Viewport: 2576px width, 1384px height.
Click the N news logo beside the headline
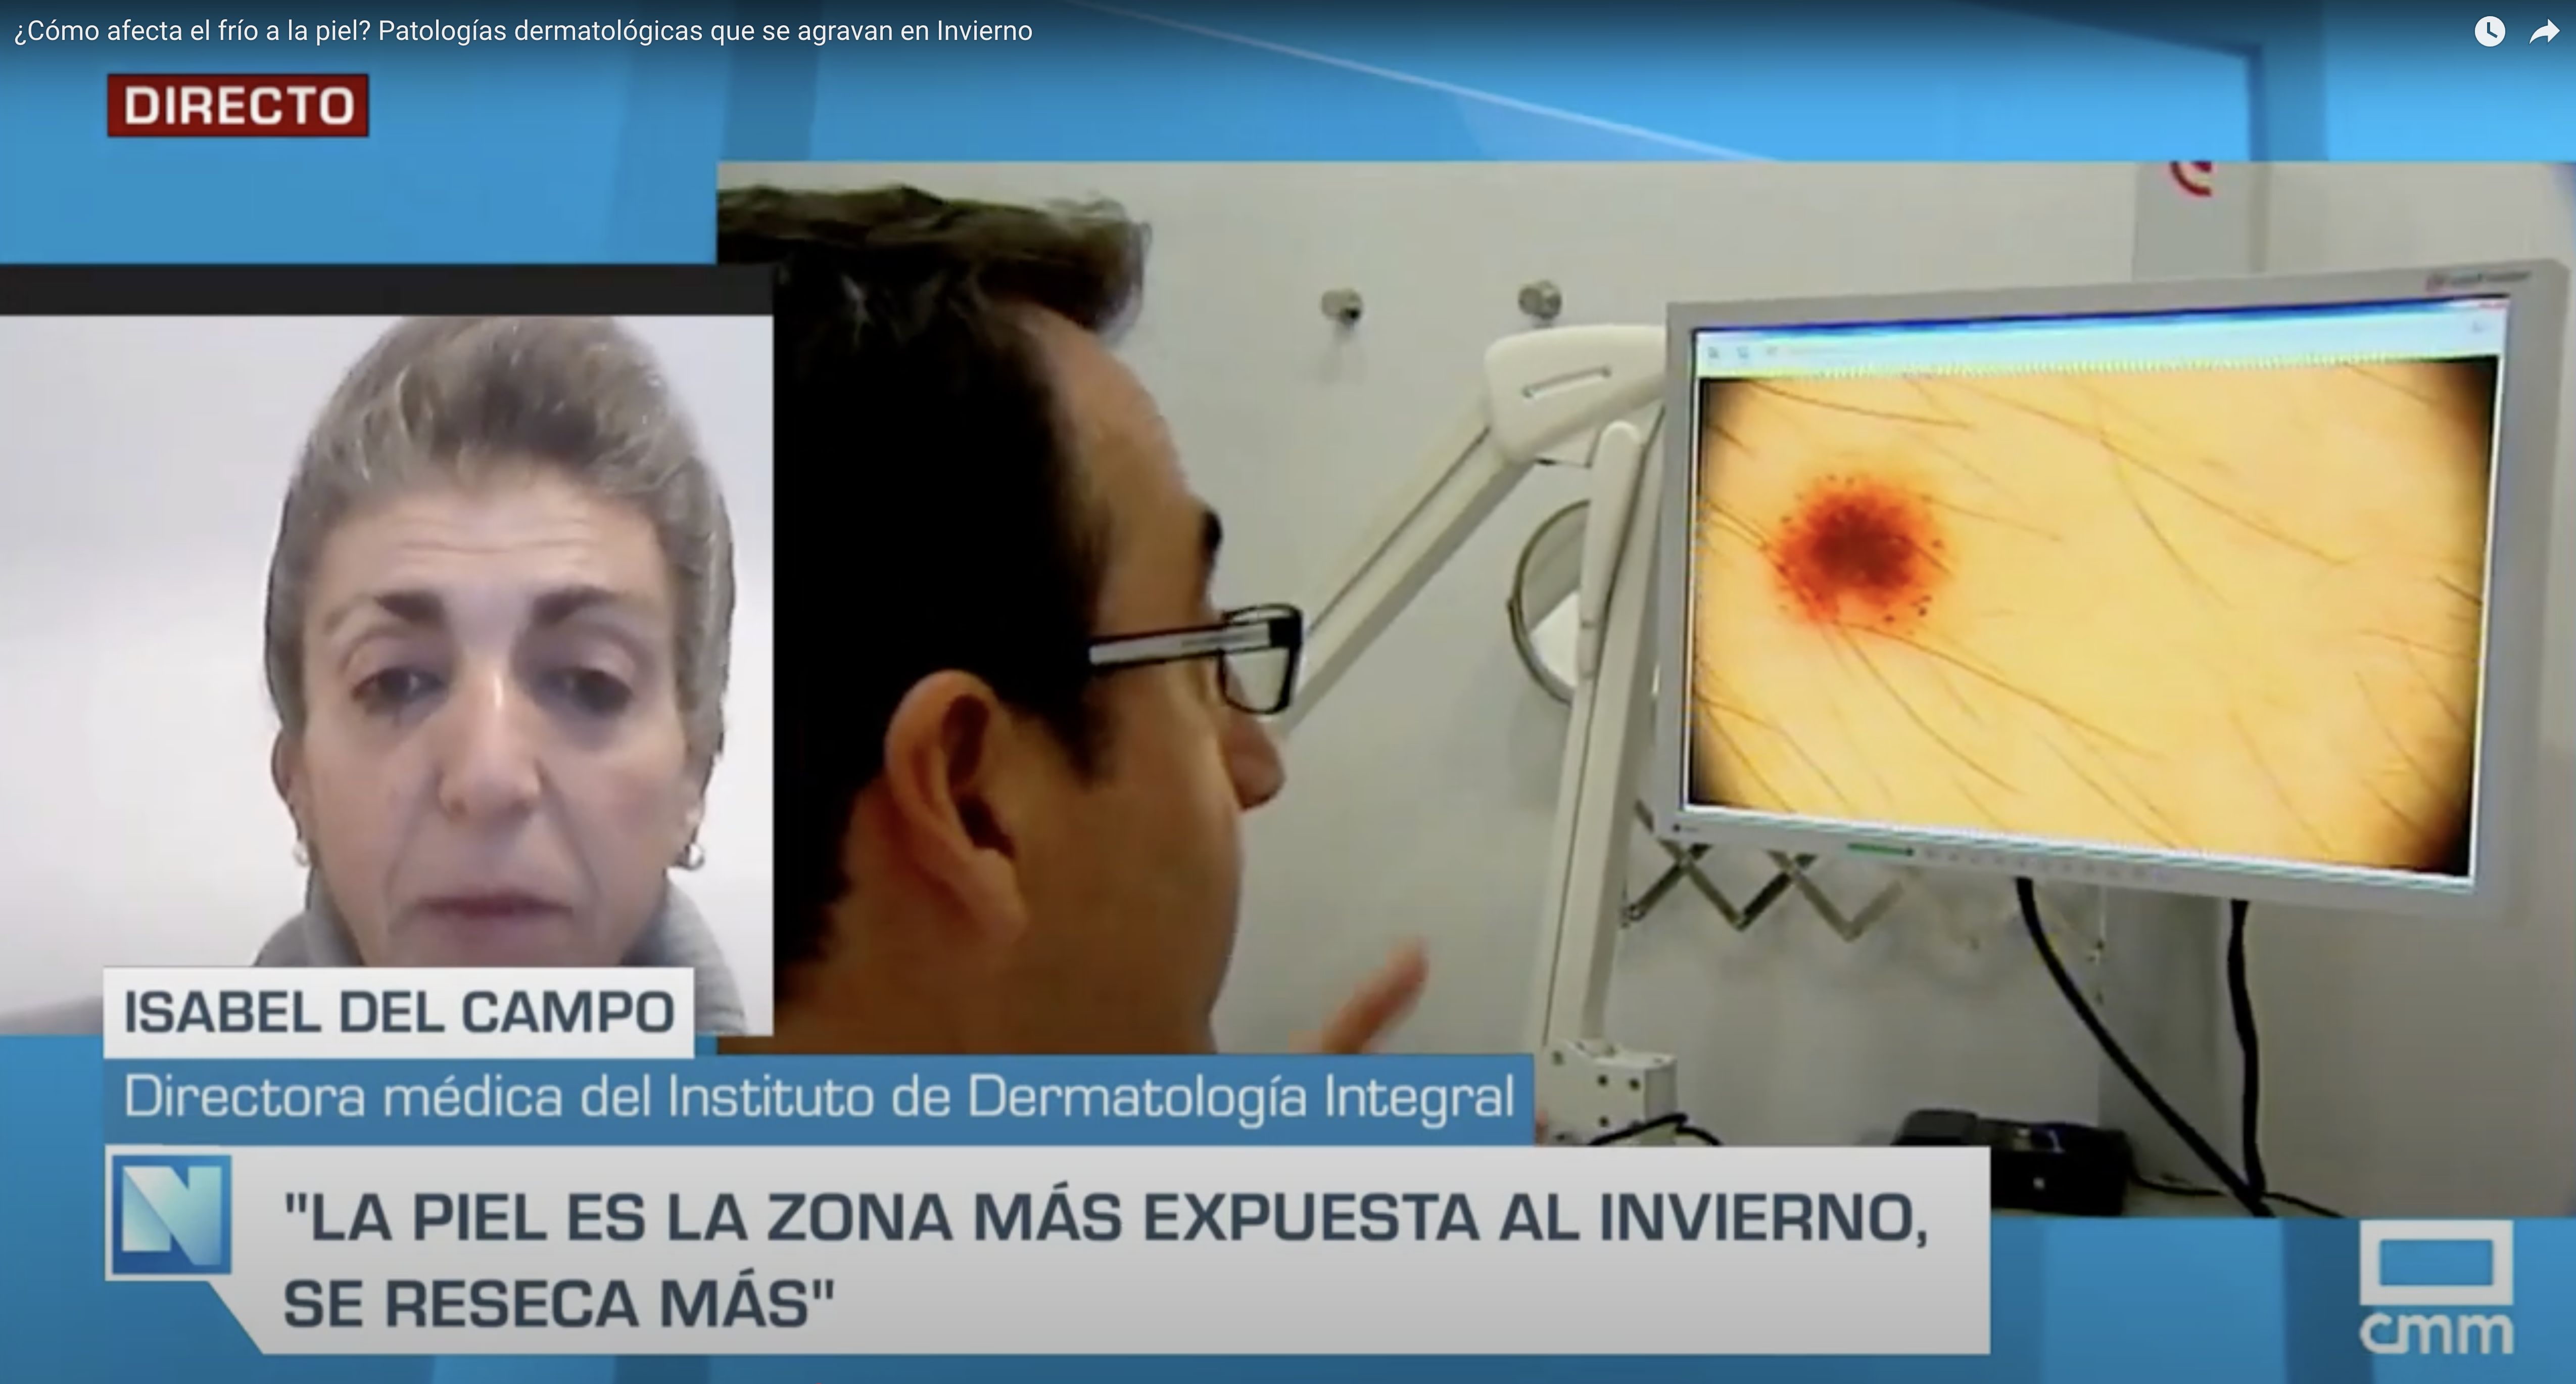coord(172,1216)
